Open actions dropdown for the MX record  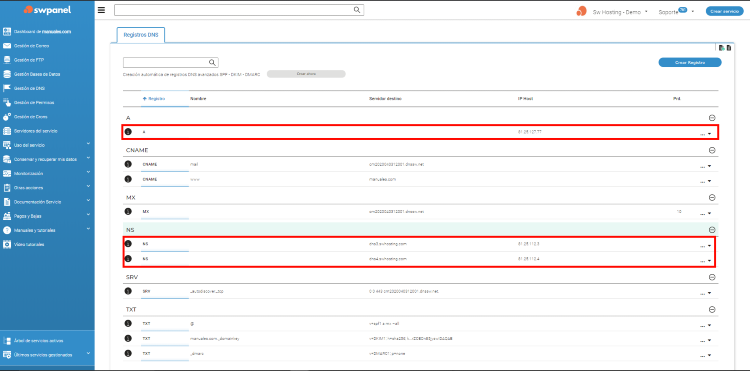tap(706, 213)
